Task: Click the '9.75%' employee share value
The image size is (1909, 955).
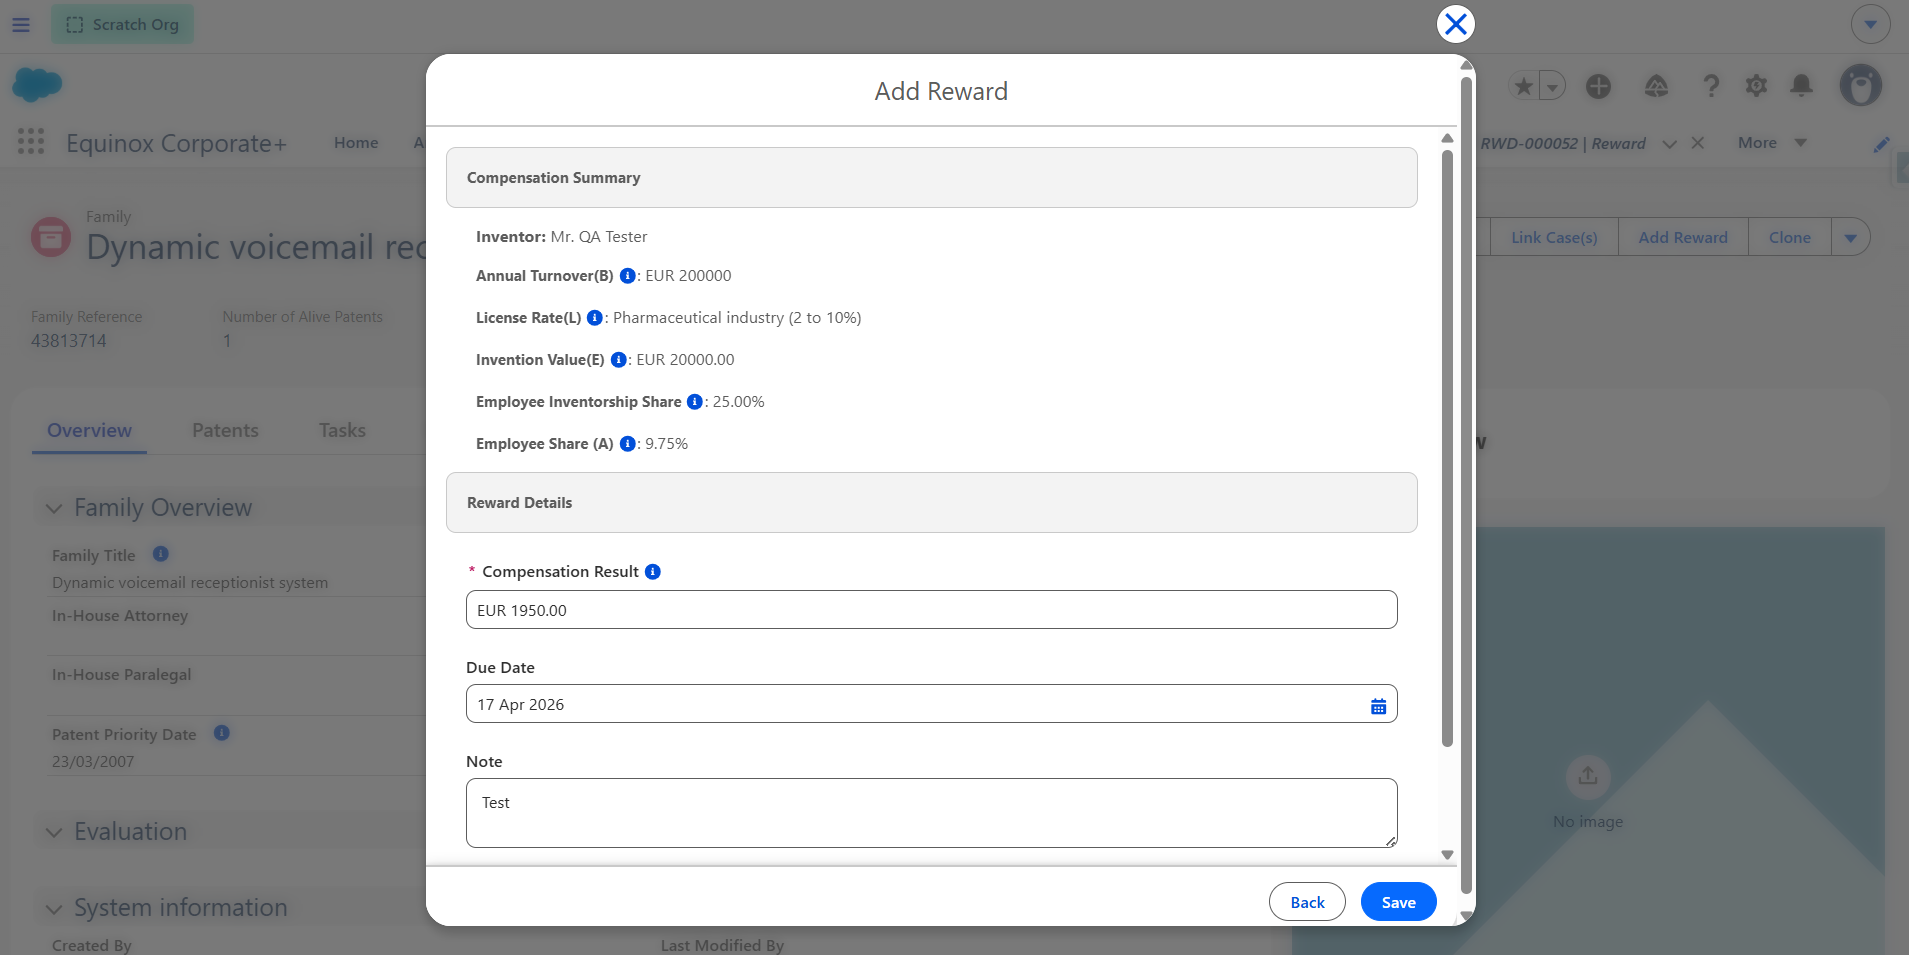Action: click(666, 444)
